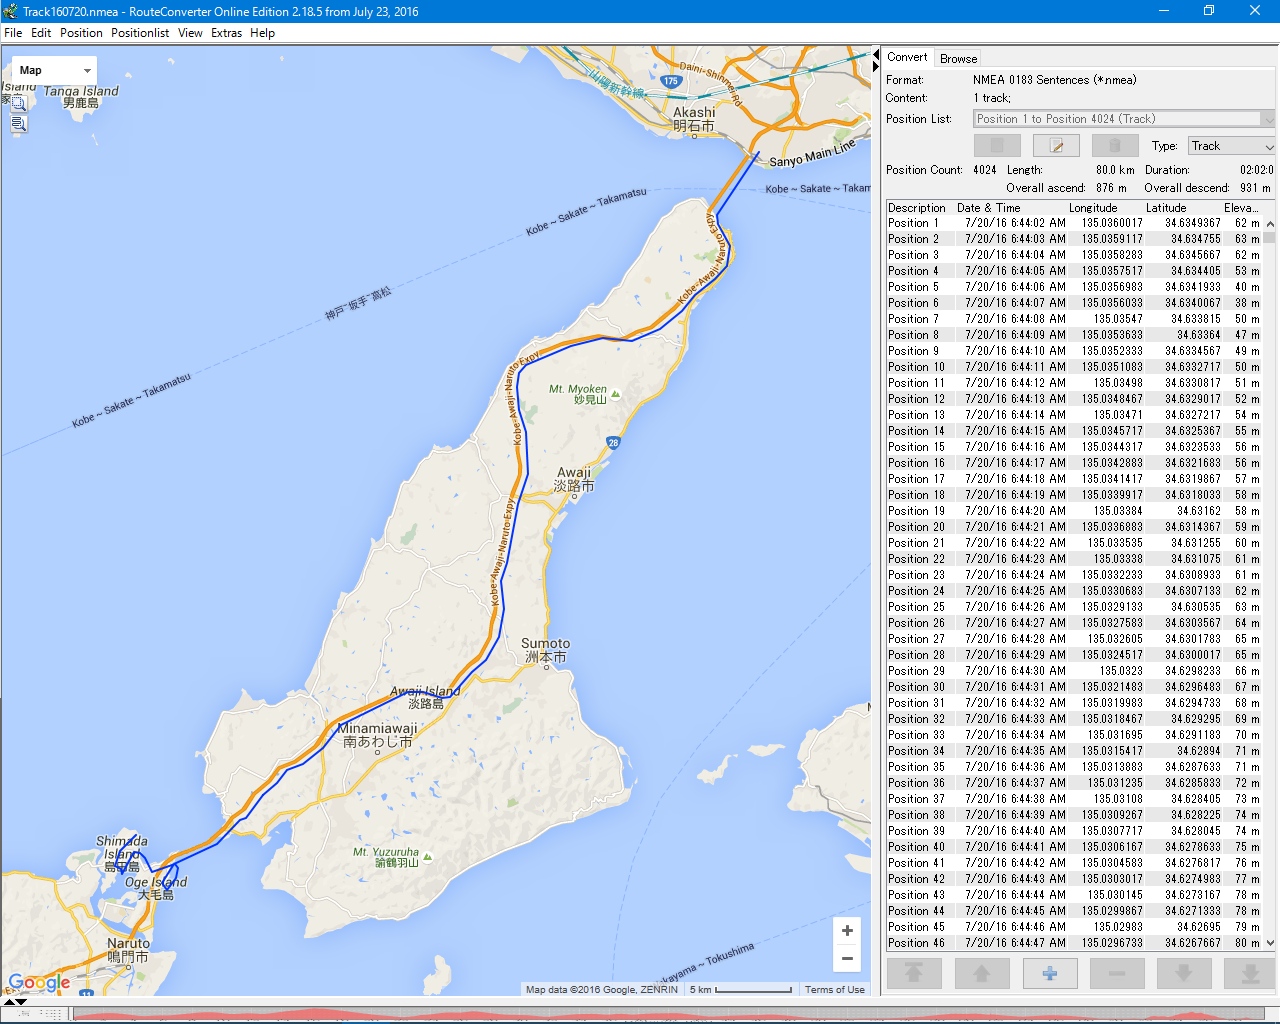The width and height of the screenshot is (1280, 1024).
Task: Expand the Position List combo box
Action: pyautogui.click(x=1268, y=119)
